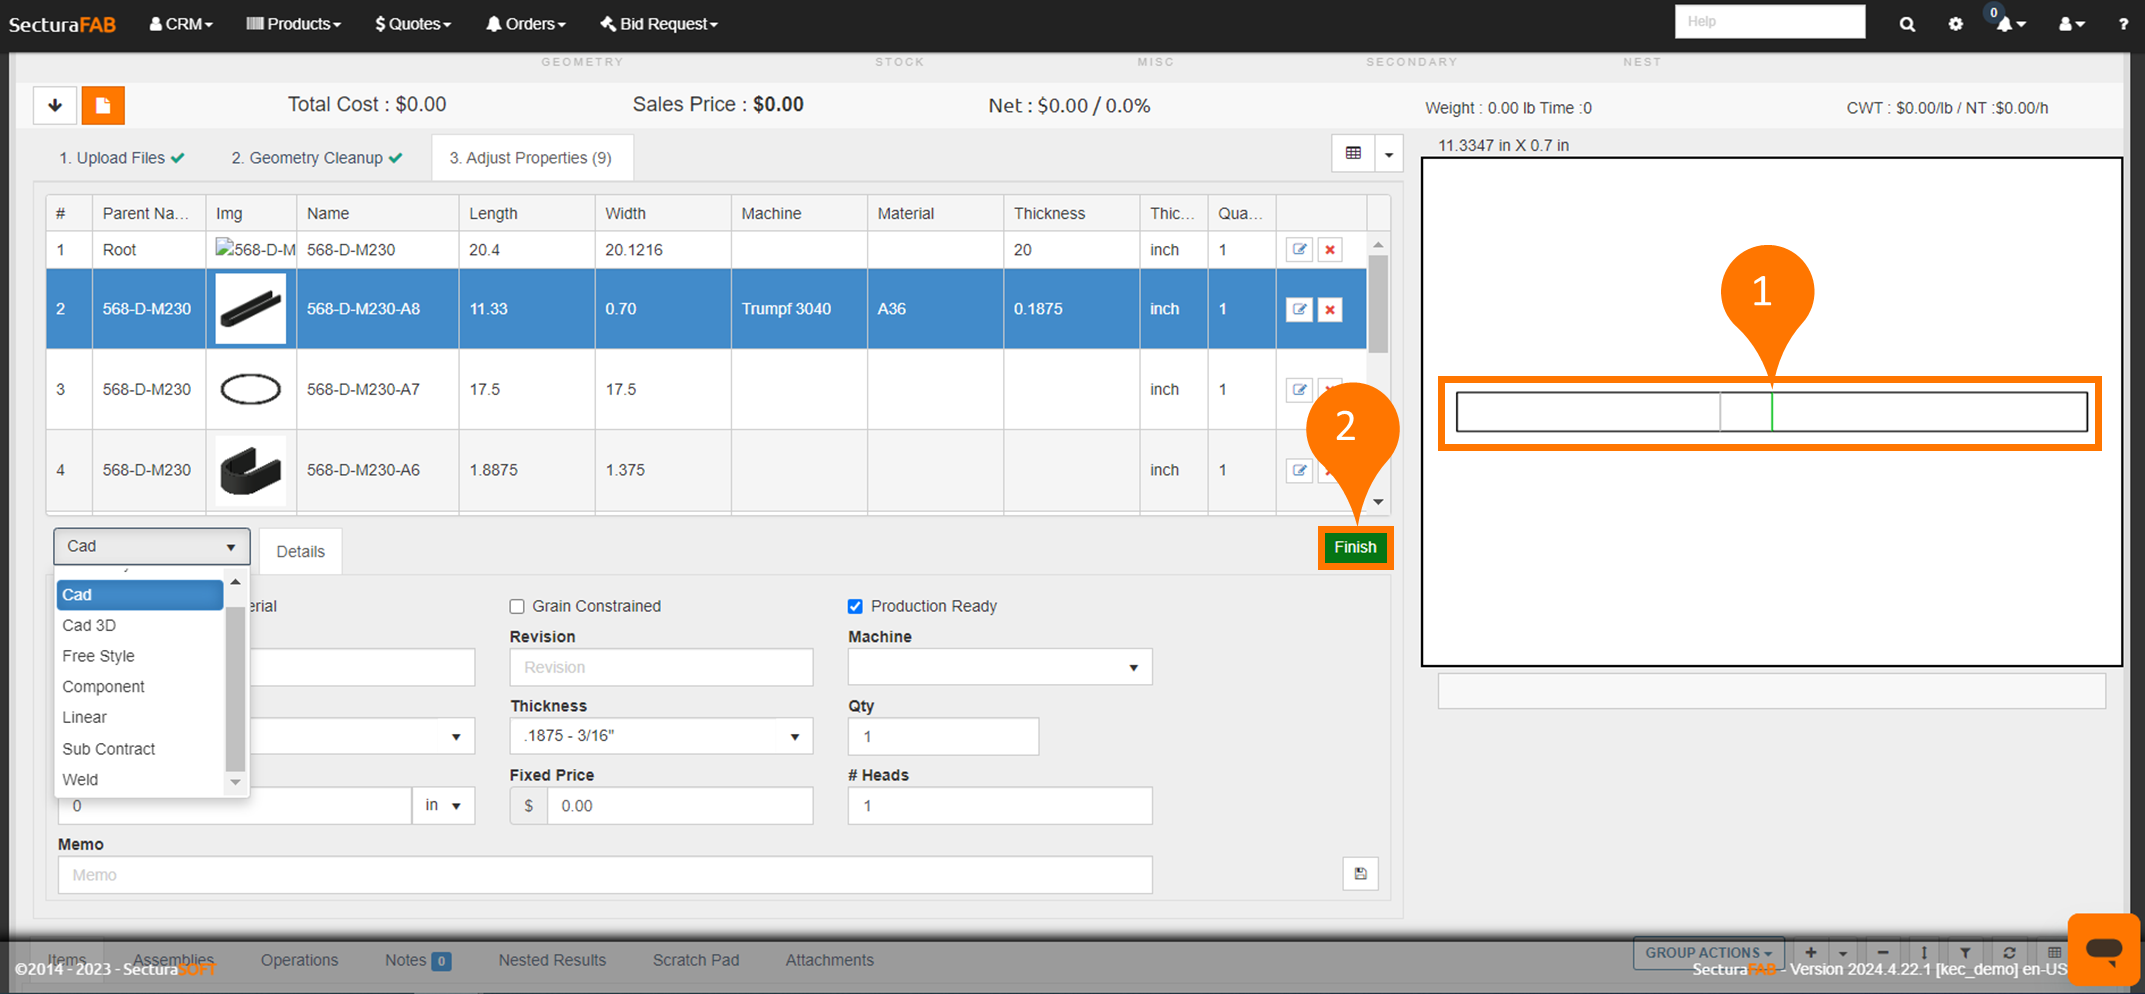
Task: Open the settings gear in top bar
Action: (1955, 24)
